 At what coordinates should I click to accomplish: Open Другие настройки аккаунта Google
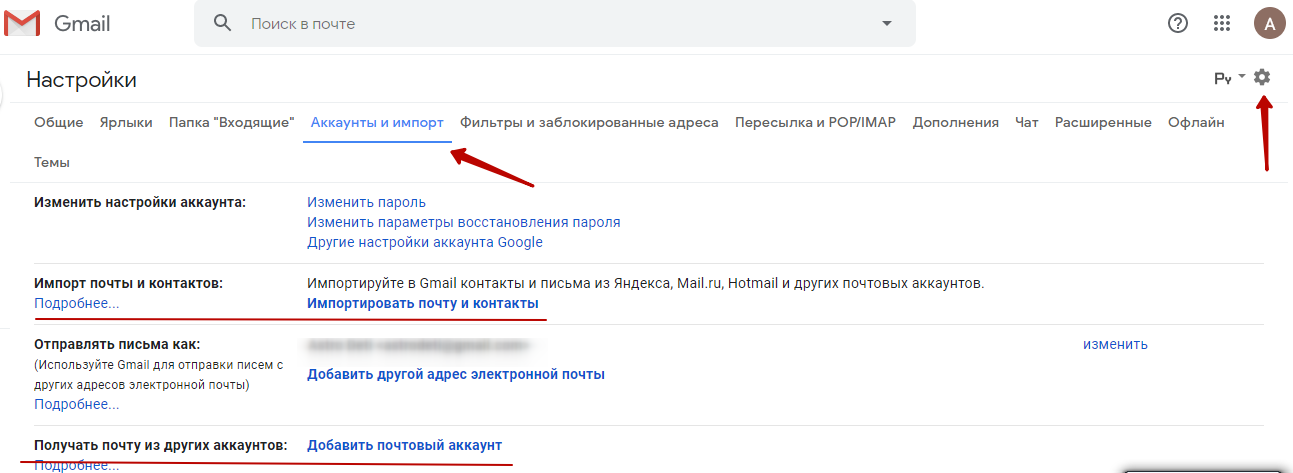pos(425,242)
